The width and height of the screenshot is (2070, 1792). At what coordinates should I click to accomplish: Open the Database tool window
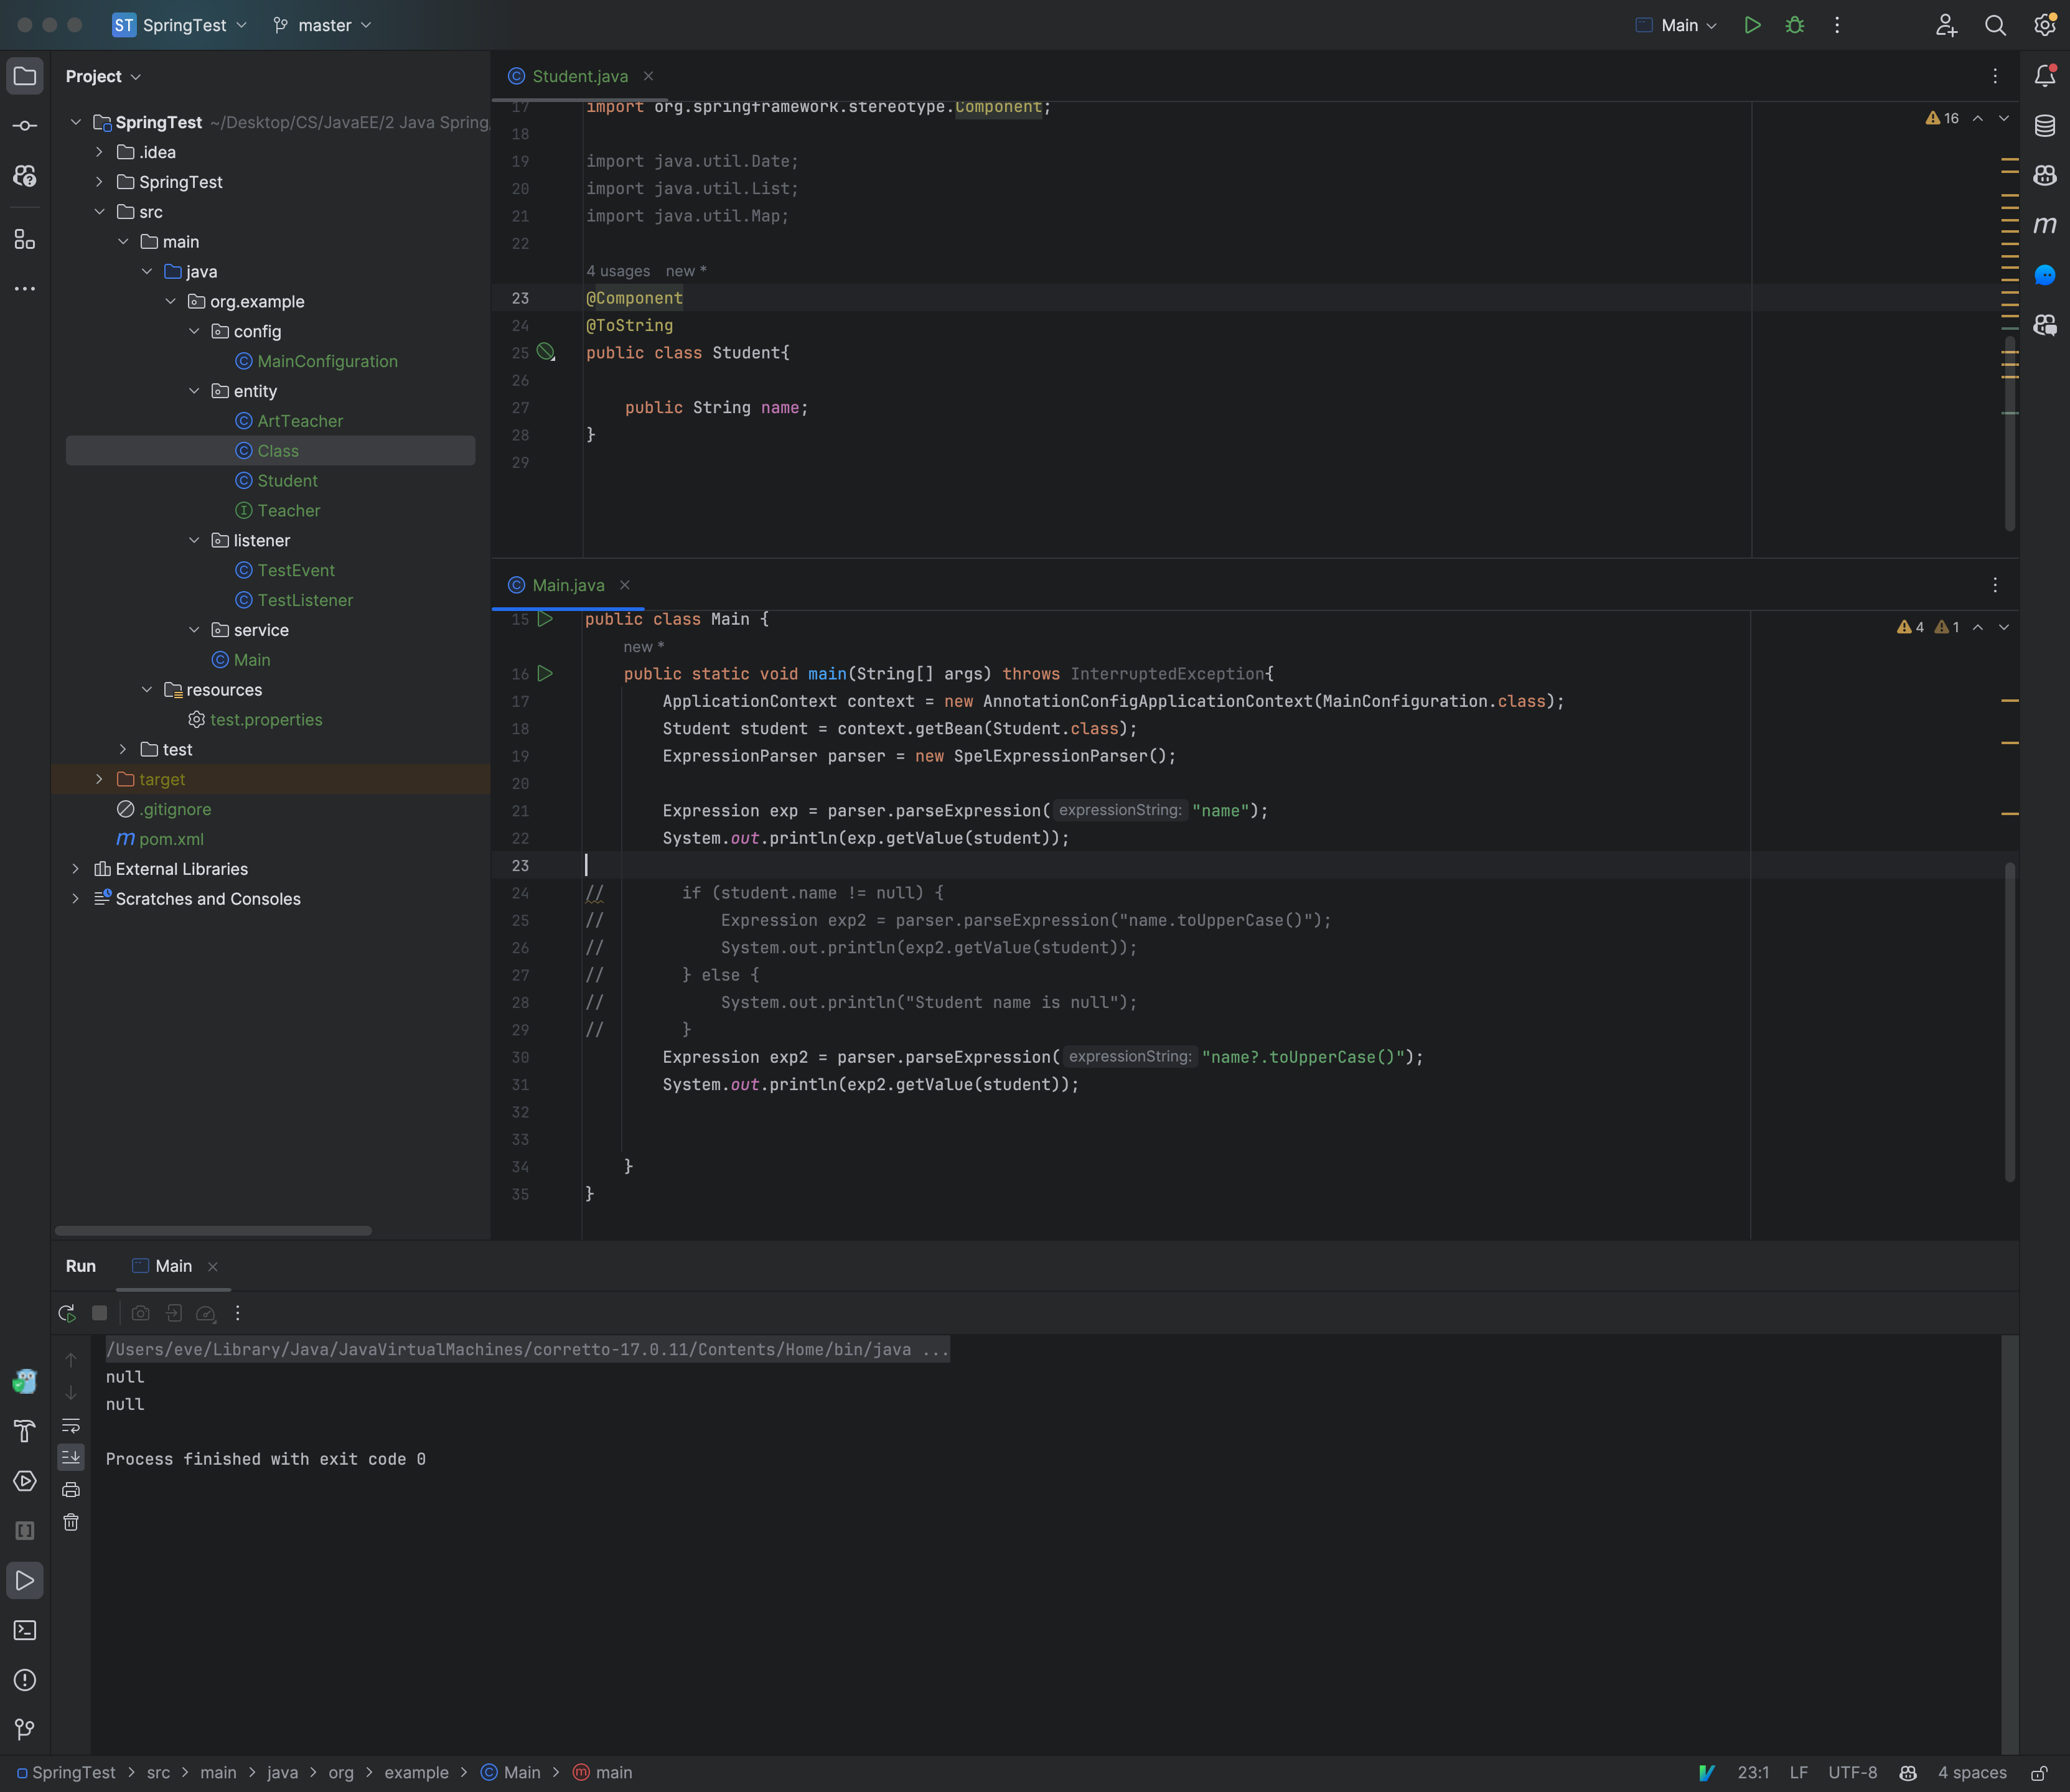[x=2044, y=126]
